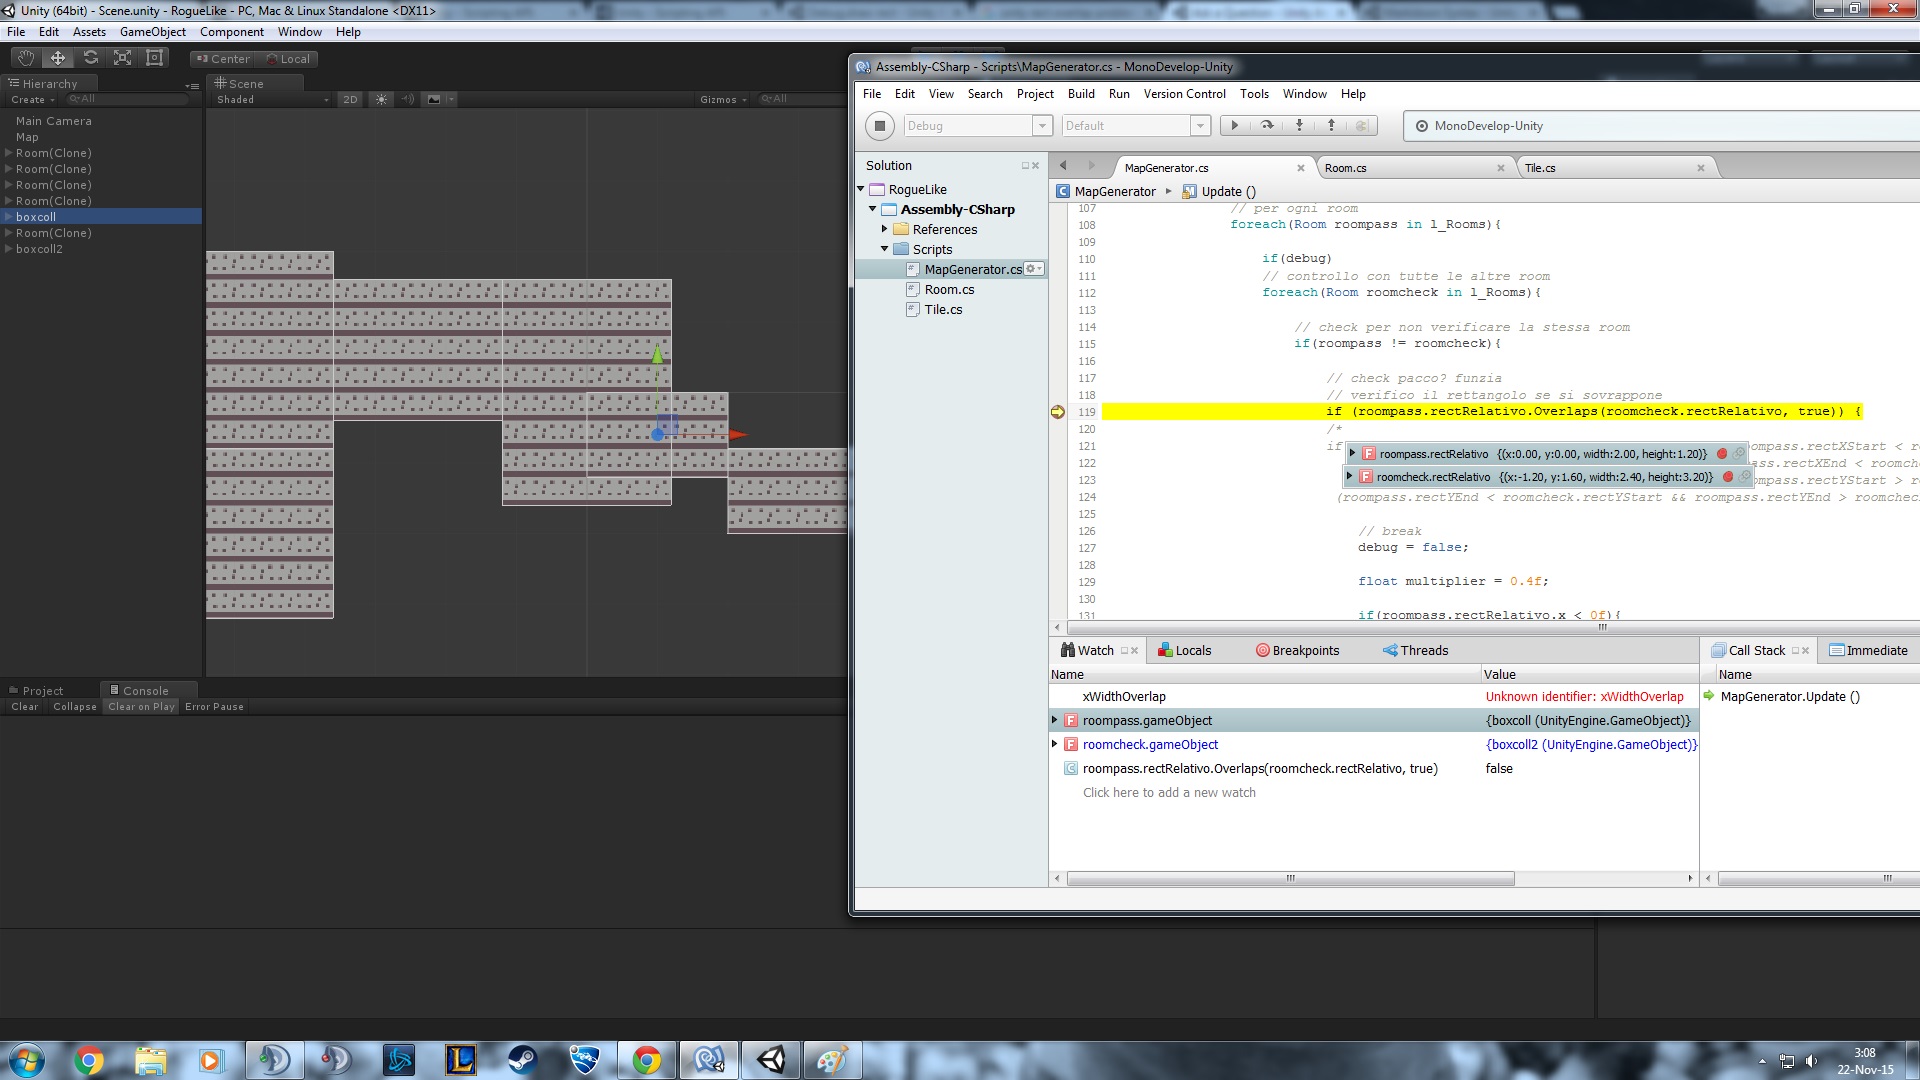Select the Move tool in Unity toolbar
This screenshot has width=1920, height=1080.
tap(58, 58)
